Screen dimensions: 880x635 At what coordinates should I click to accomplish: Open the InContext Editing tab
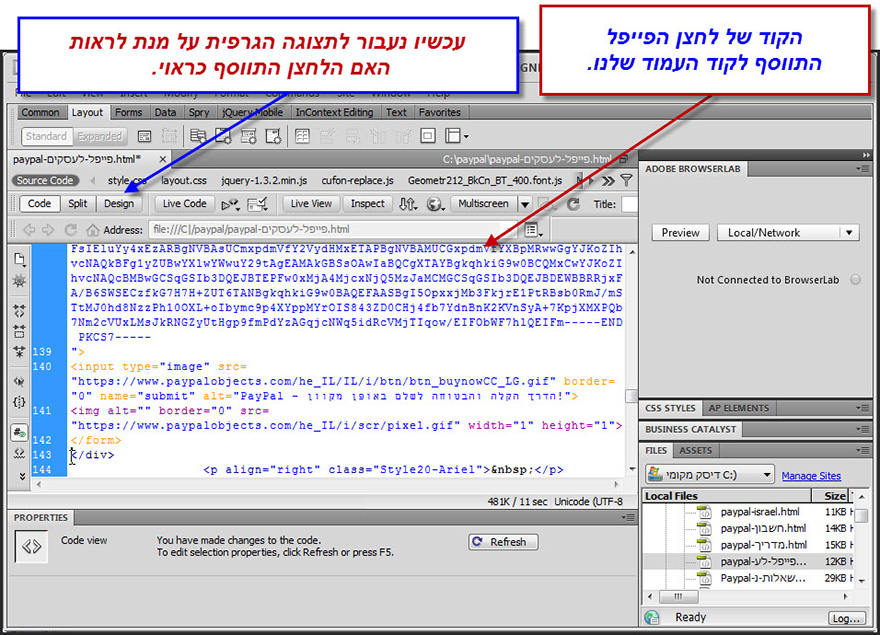tap(334, 112)
